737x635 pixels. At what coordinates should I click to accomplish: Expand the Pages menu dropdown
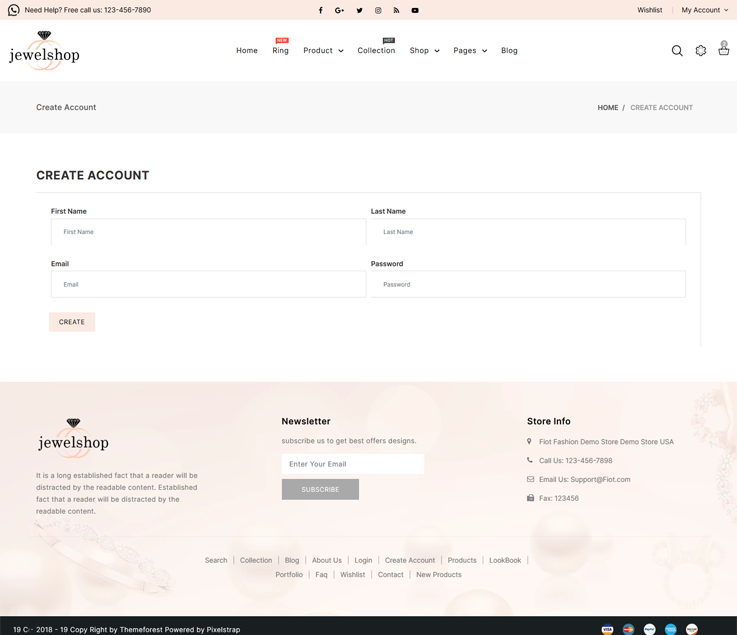(x=470, y=50)
